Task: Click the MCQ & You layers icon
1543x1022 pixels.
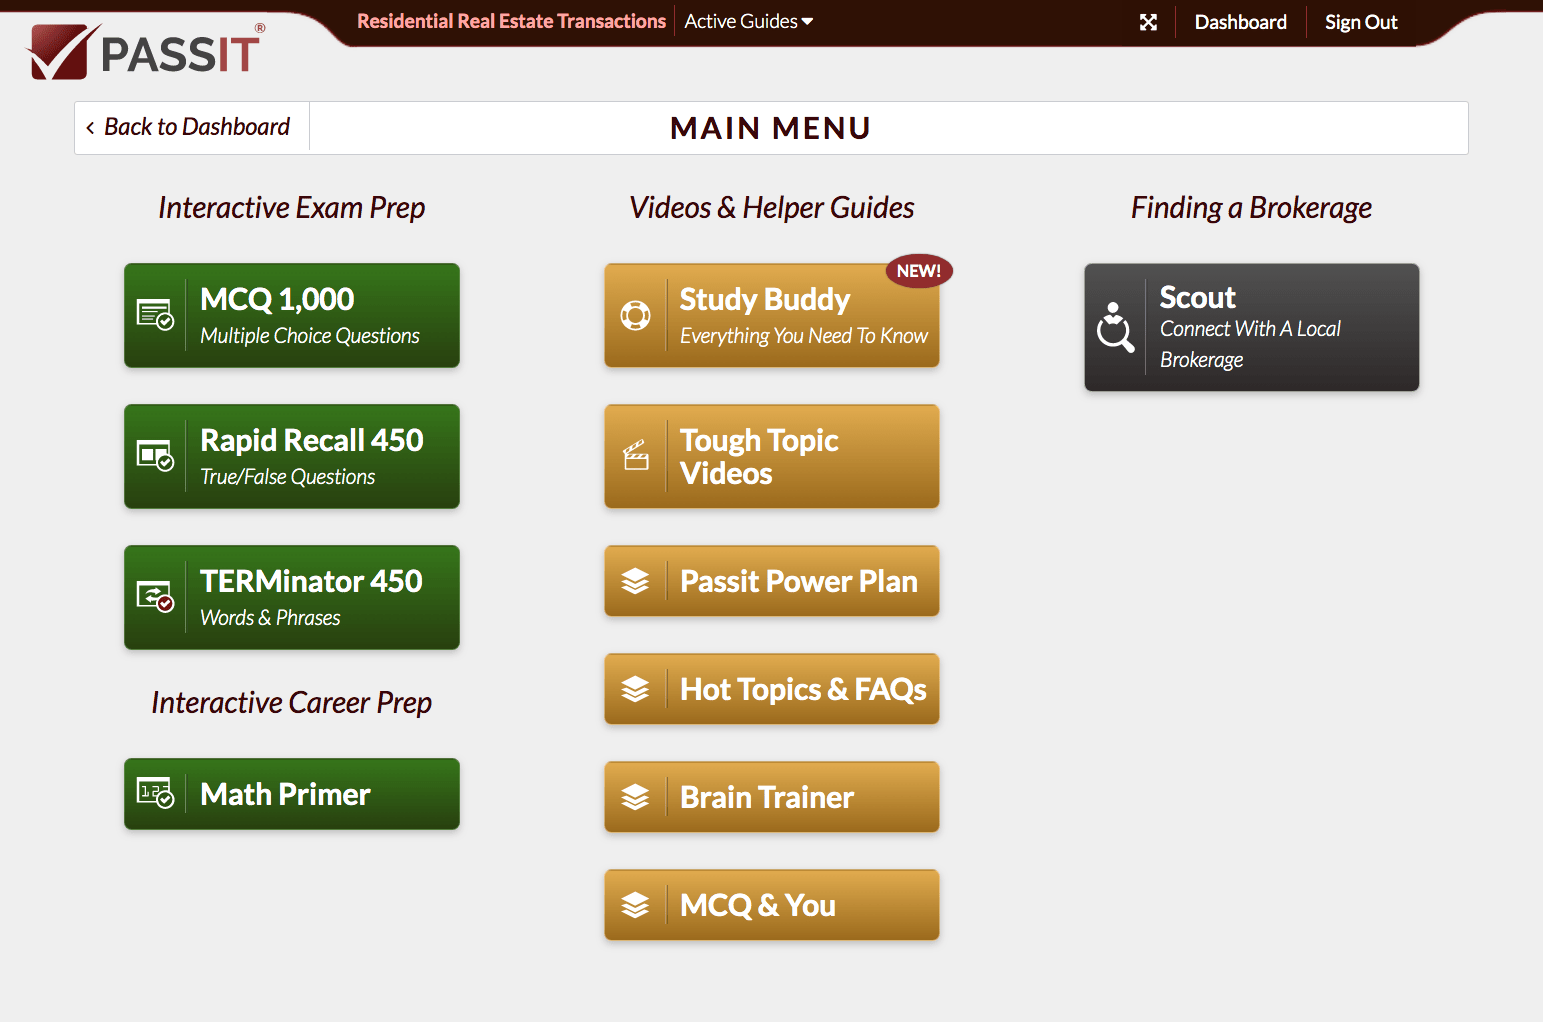Action: tap(635, 905)
